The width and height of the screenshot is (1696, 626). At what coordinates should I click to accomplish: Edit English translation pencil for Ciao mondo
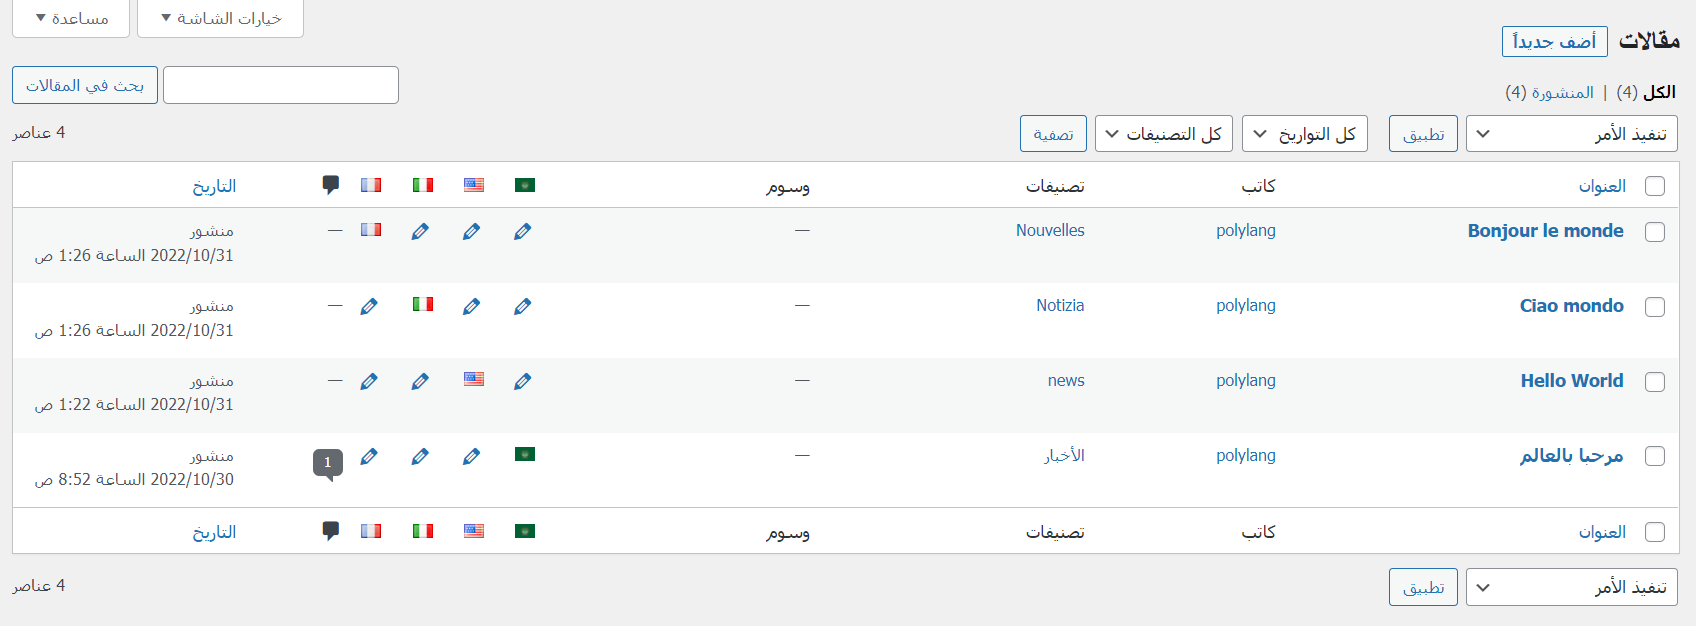pos(472,307)
